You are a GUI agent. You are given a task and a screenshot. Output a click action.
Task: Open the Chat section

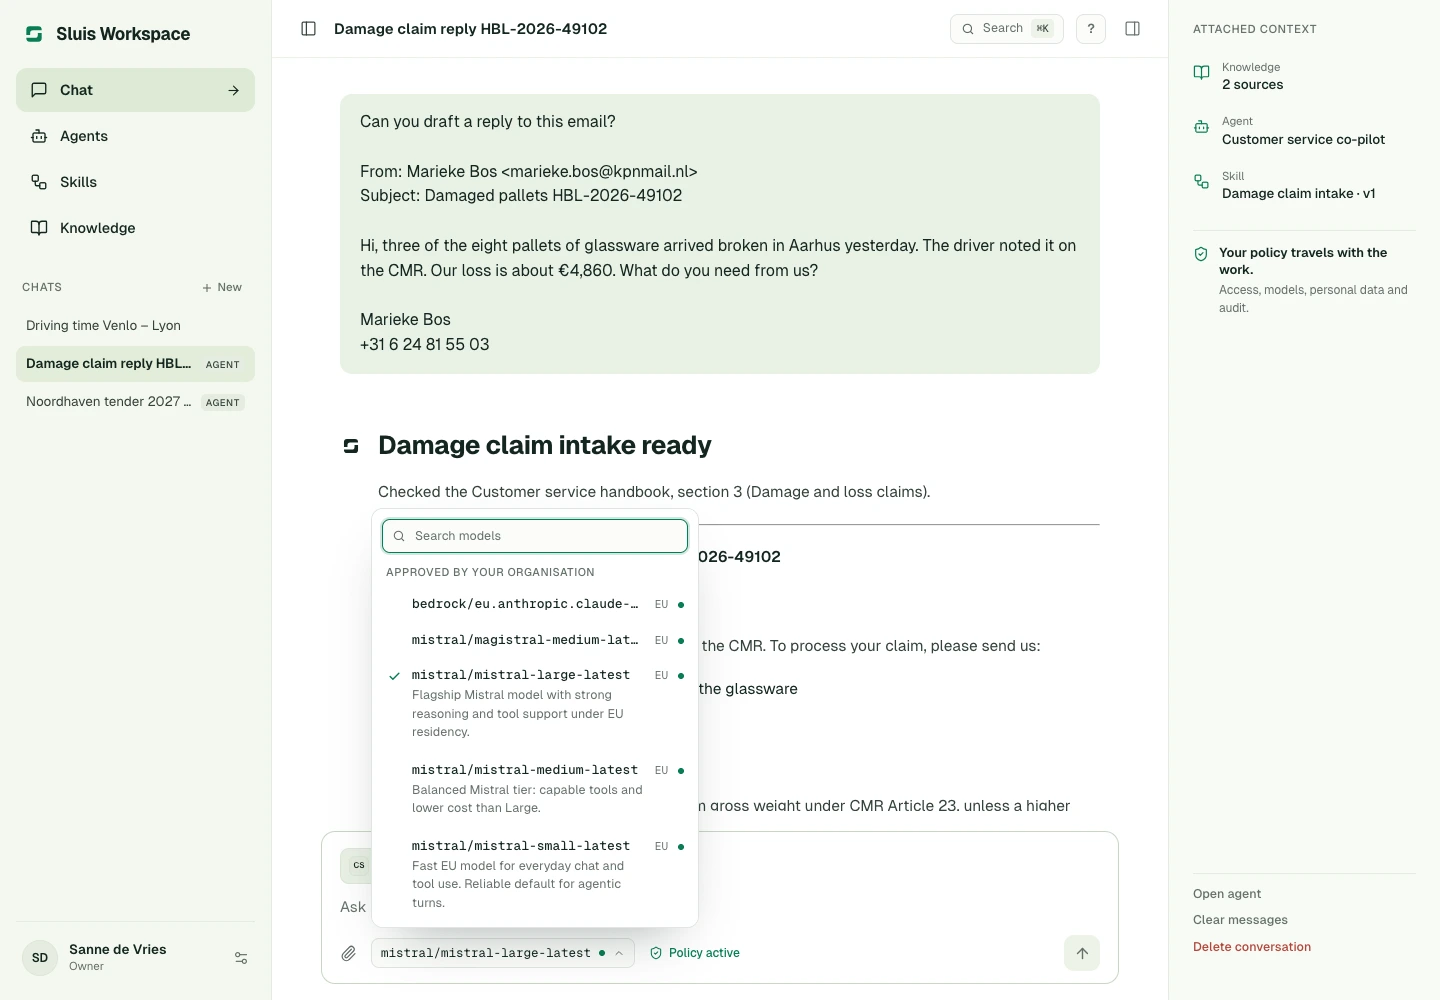pyautogui.click(x=135, y=90)
